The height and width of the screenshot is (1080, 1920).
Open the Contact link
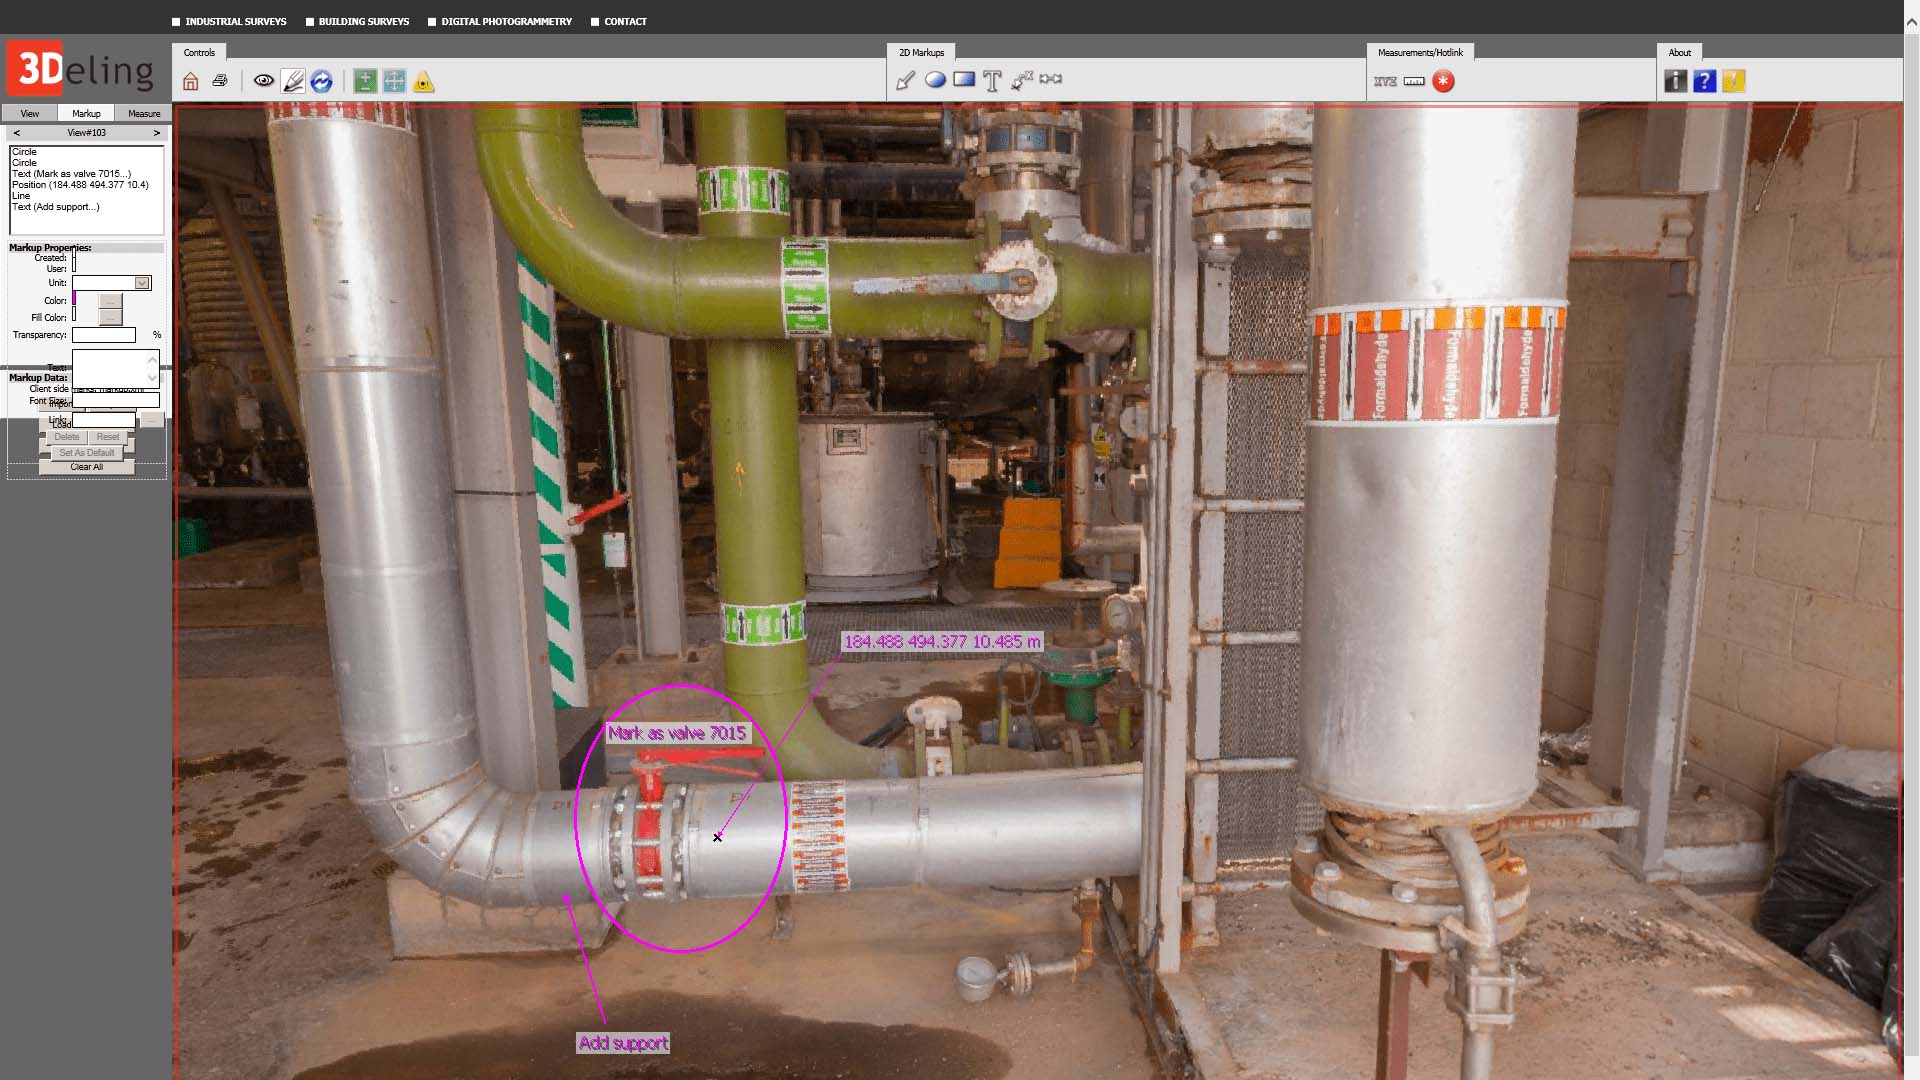point(625,21)
